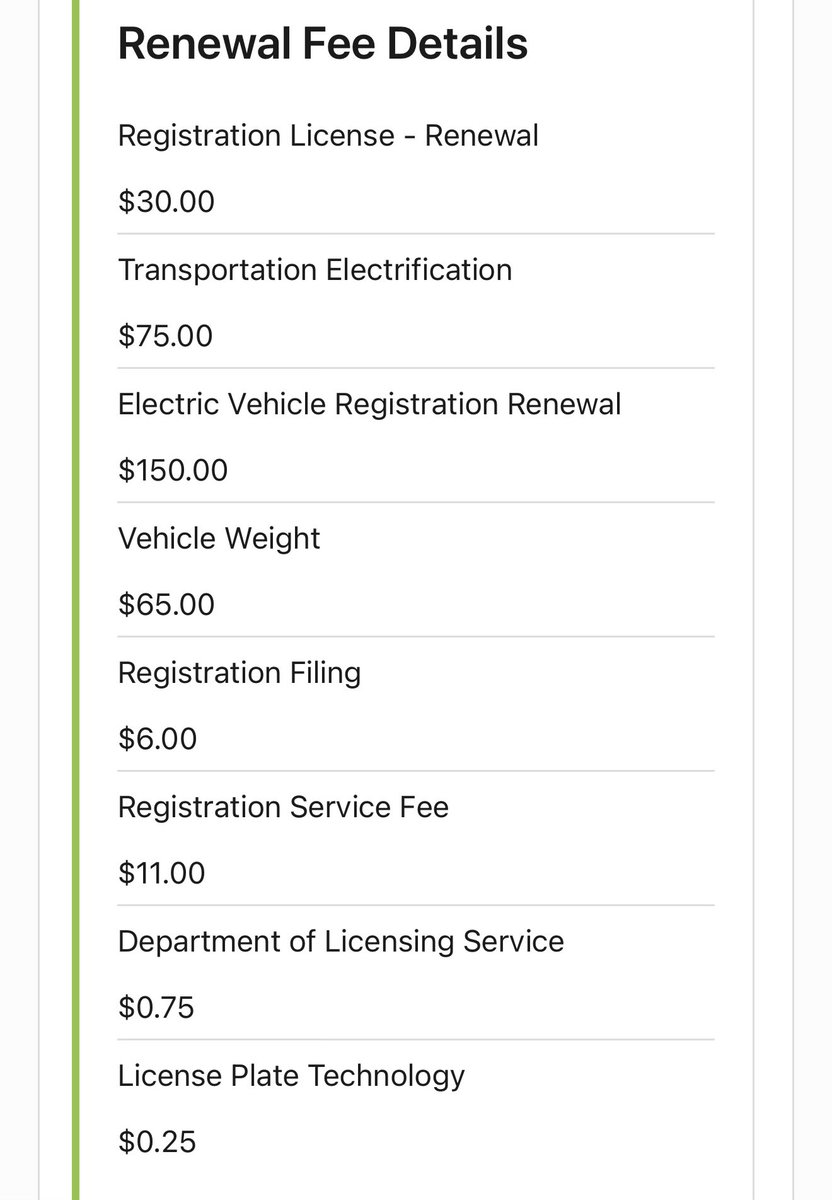Tap the Transportation Electrification fee label

coord(315,269)
